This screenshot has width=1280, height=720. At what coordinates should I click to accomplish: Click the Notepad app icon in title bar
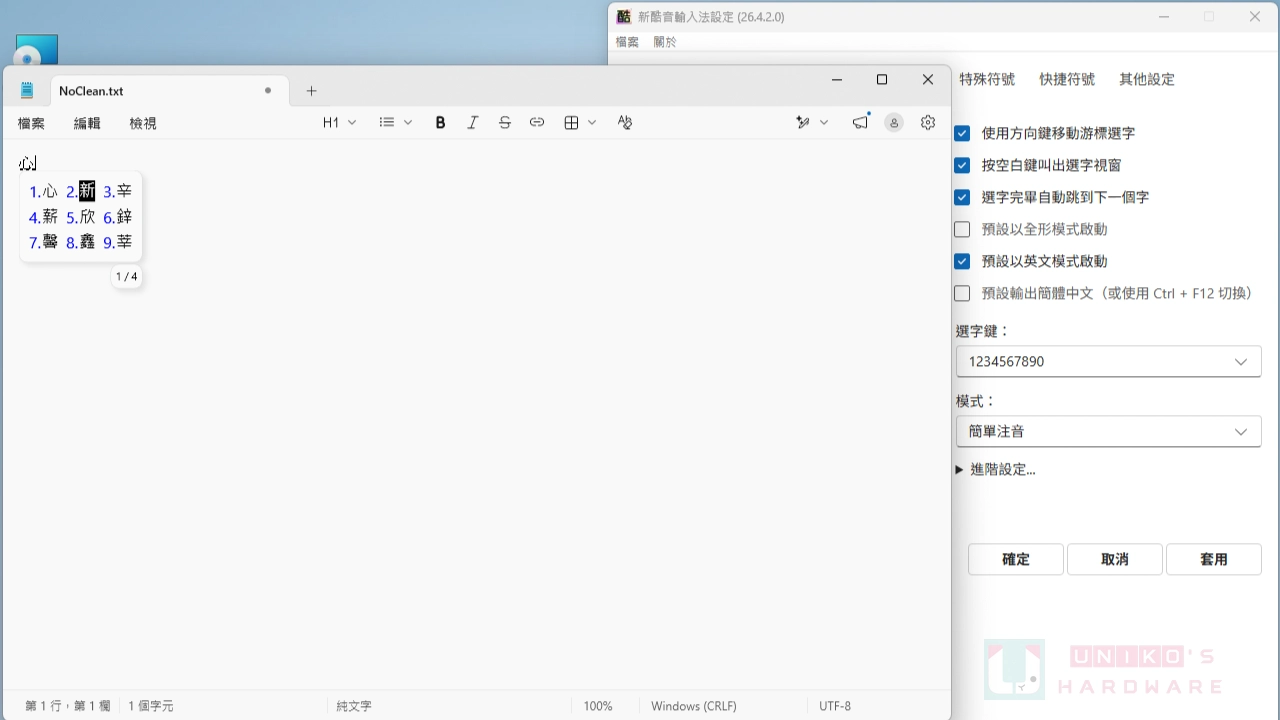pos(27,90)
